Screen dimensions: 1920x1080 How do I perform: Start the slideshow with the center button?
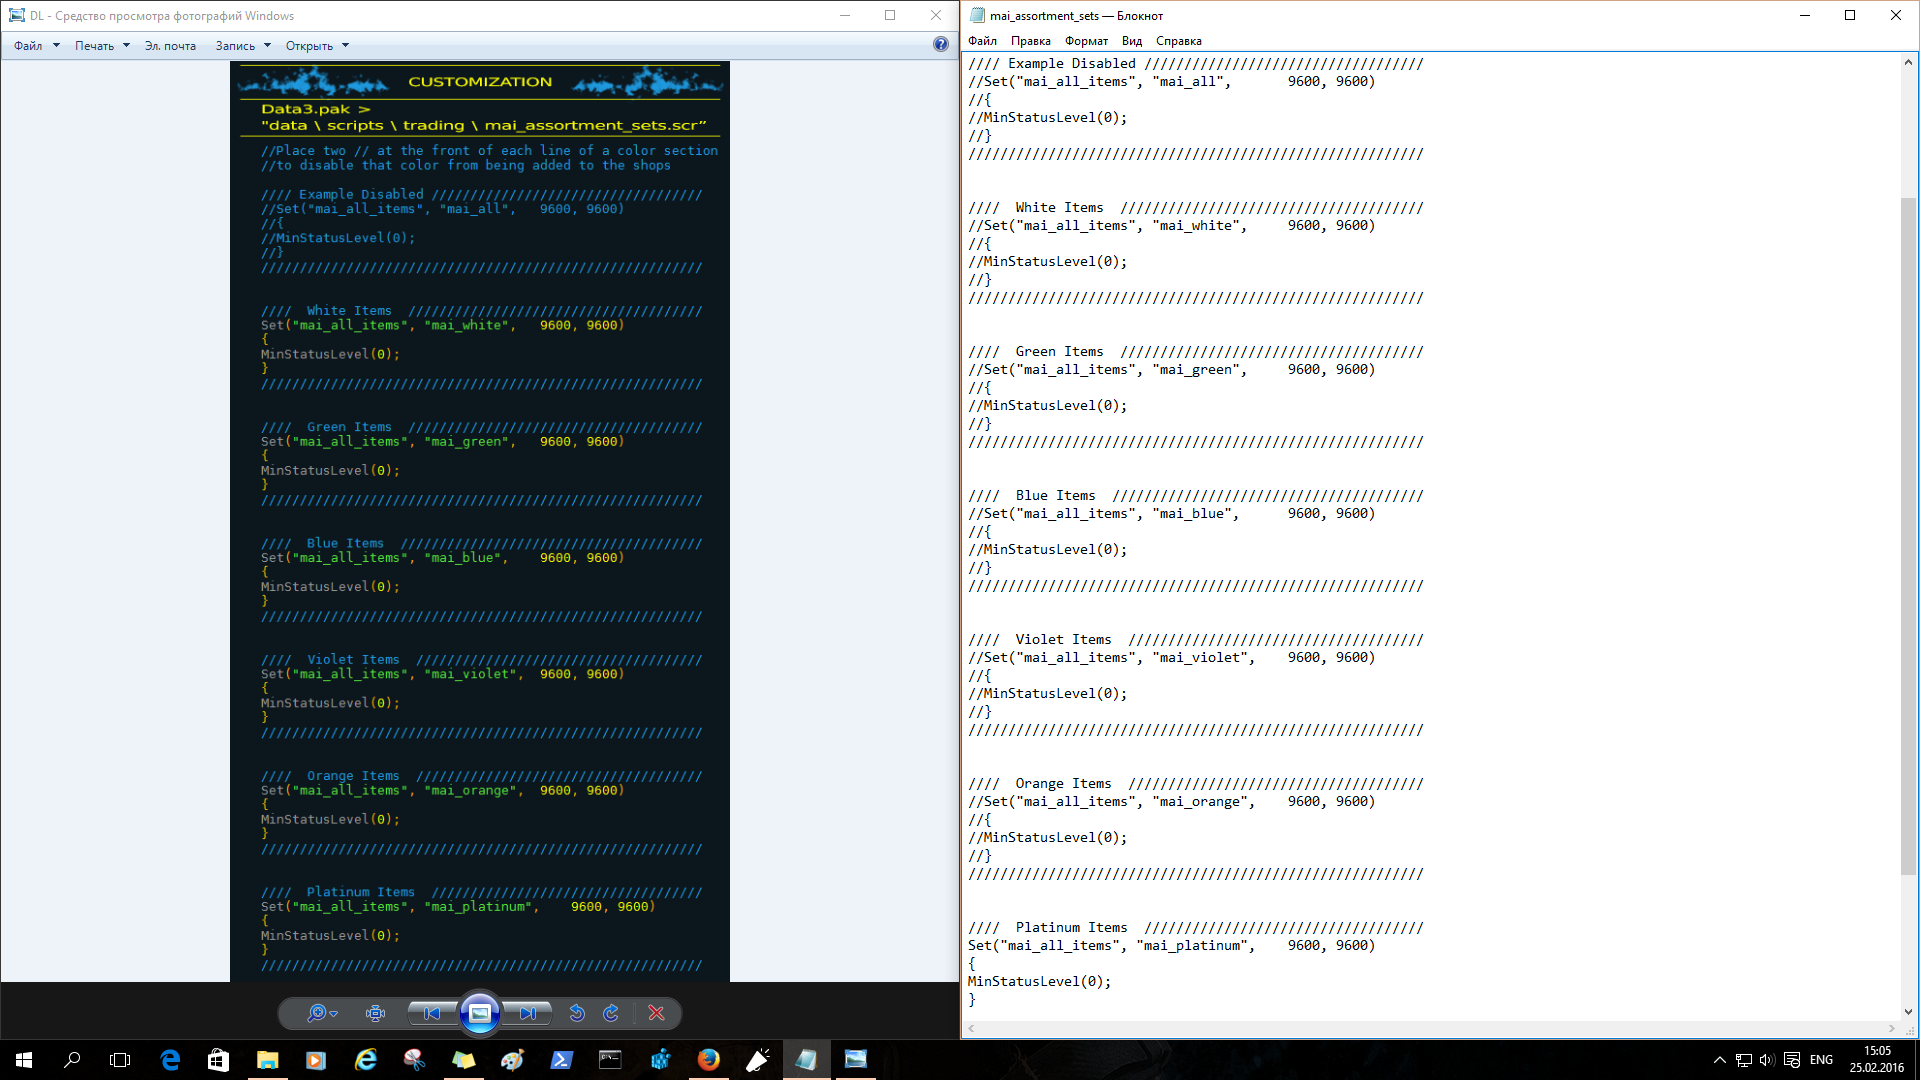coord(480,1013)
